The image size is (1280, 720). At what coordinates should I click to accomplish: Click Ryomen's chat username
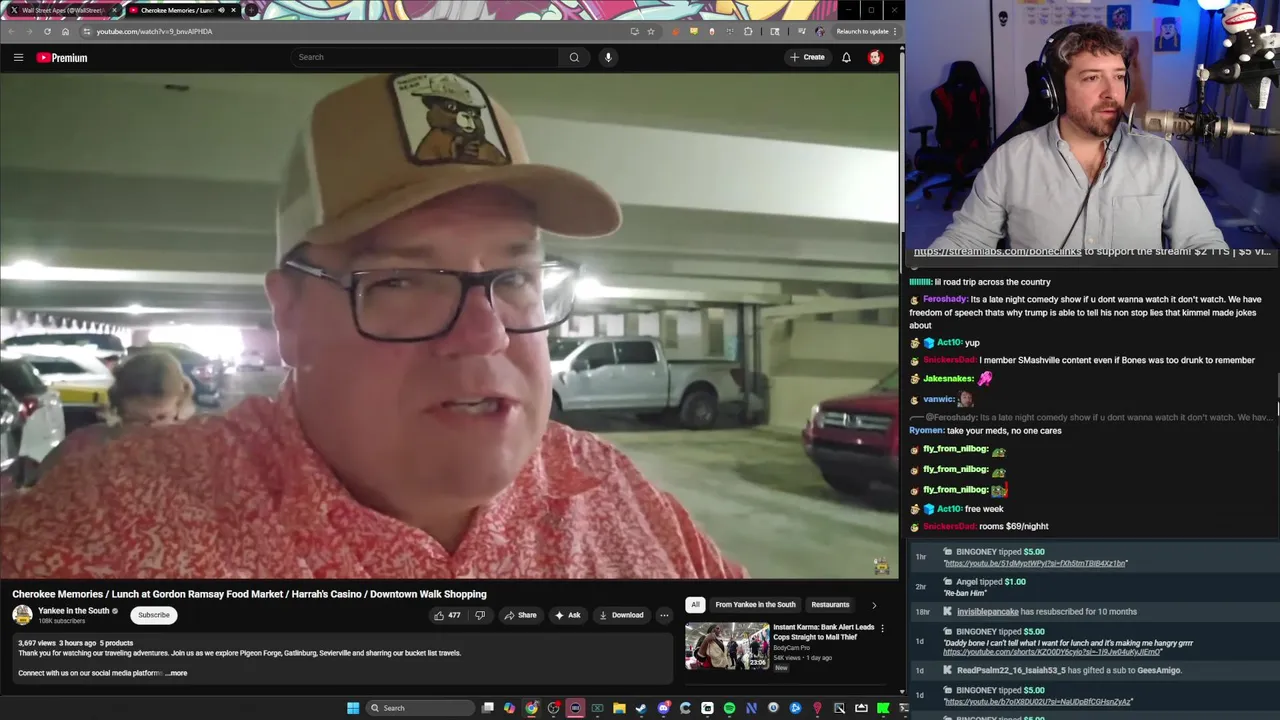pyautogui.click(x=926, y=430)
